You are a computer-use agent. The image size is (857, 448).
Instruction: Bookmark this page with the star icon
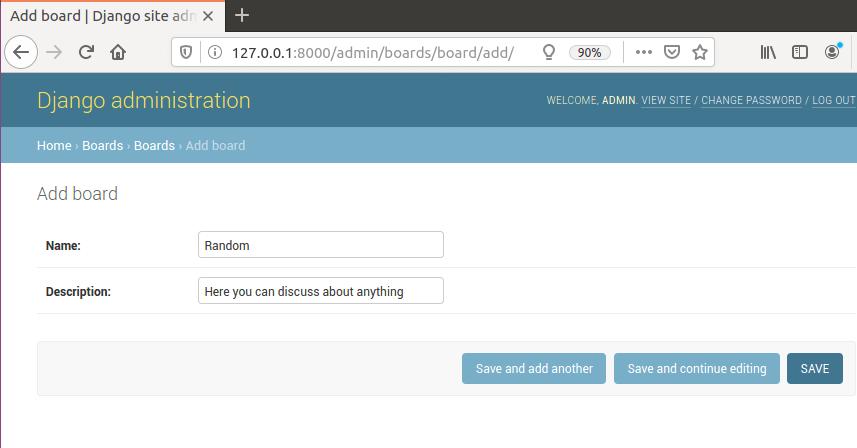point(700,52)
